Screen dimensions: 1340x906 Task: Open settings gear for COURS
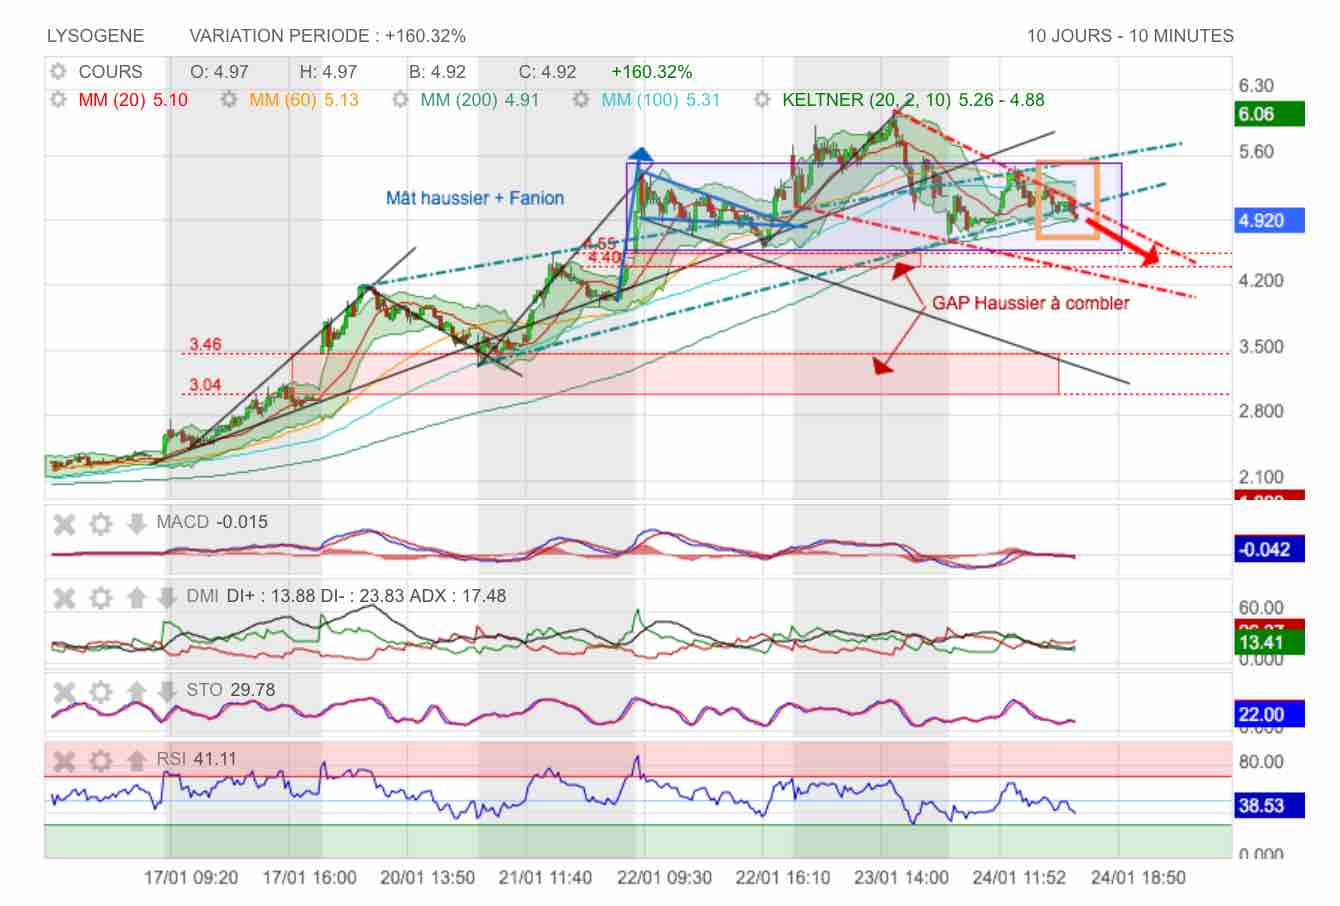click(58, 72)
